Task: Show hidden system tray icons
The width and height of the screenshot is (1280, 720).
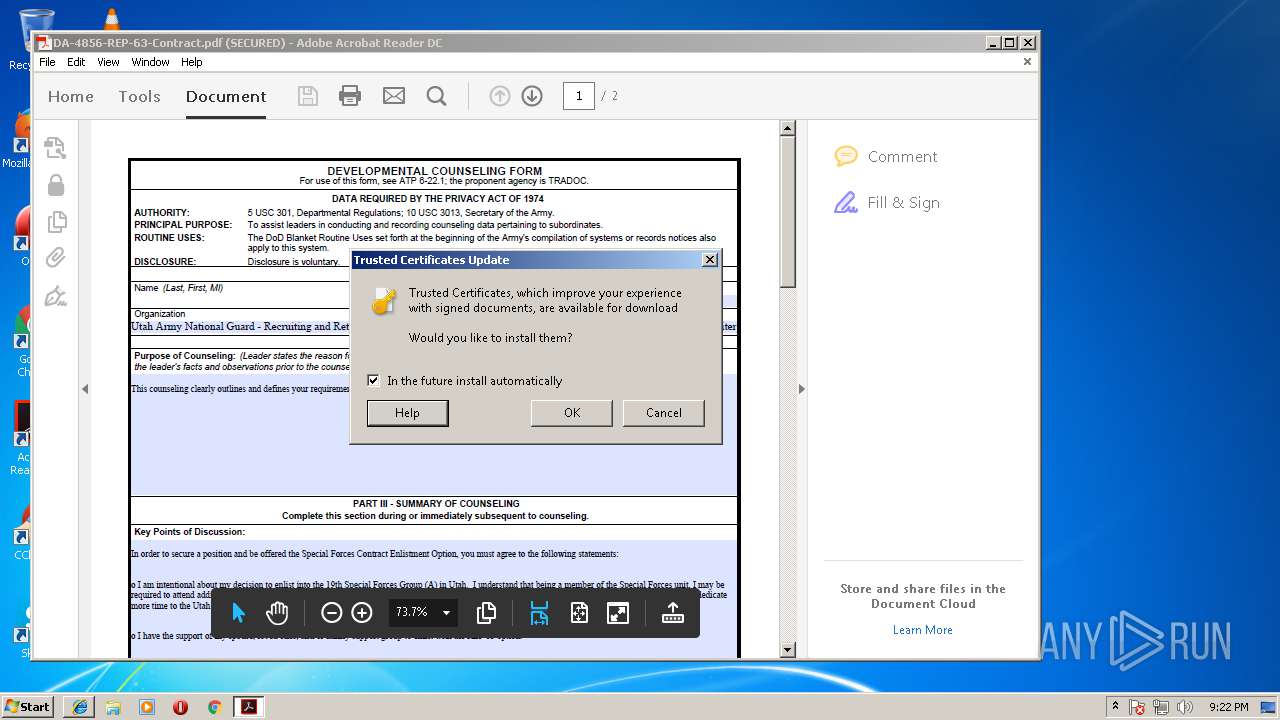Action: click(x=1115, y=706)
